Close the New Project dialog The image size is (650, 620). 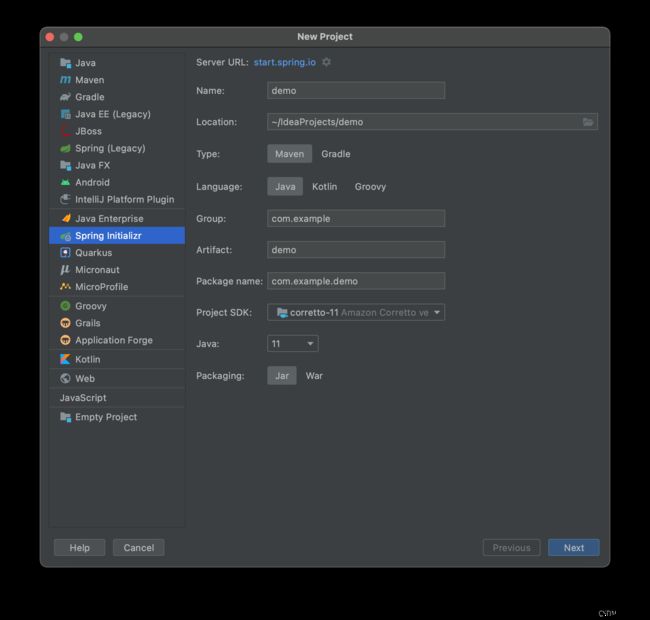click(x=50, y=37)
